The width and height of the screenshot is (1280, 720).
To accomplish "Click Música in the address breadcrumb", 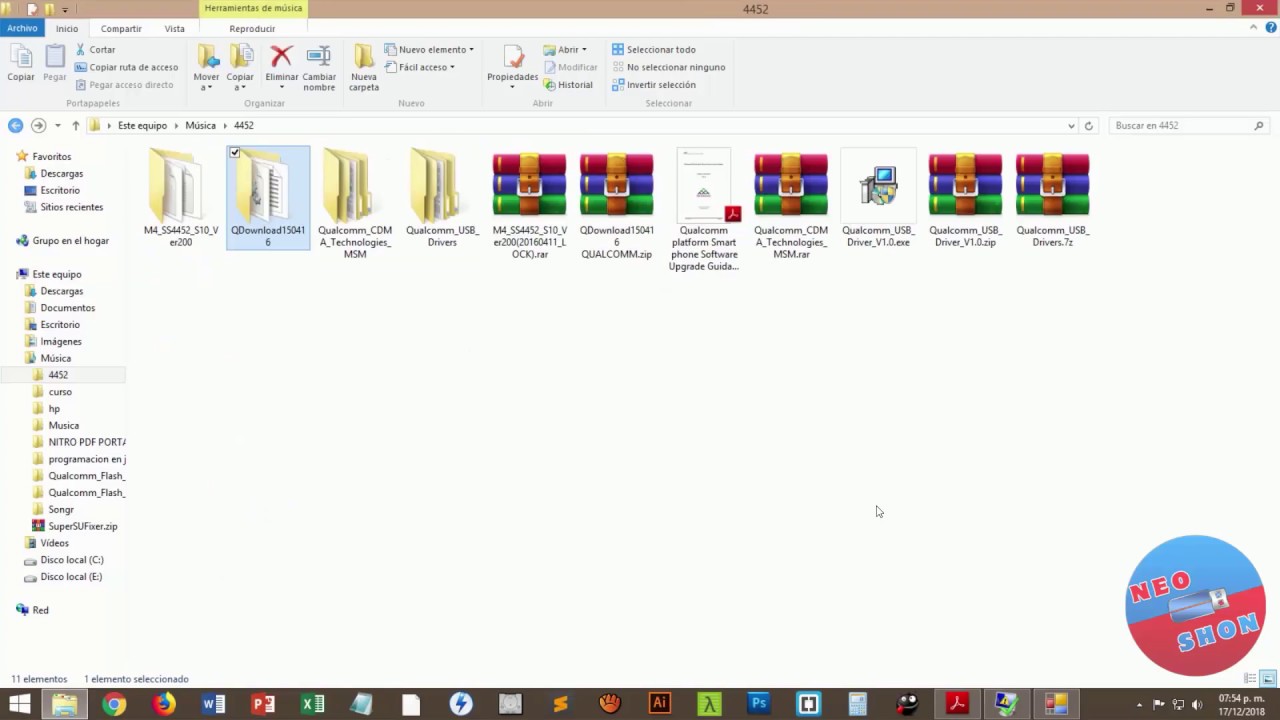I will [x=200, y=125].
